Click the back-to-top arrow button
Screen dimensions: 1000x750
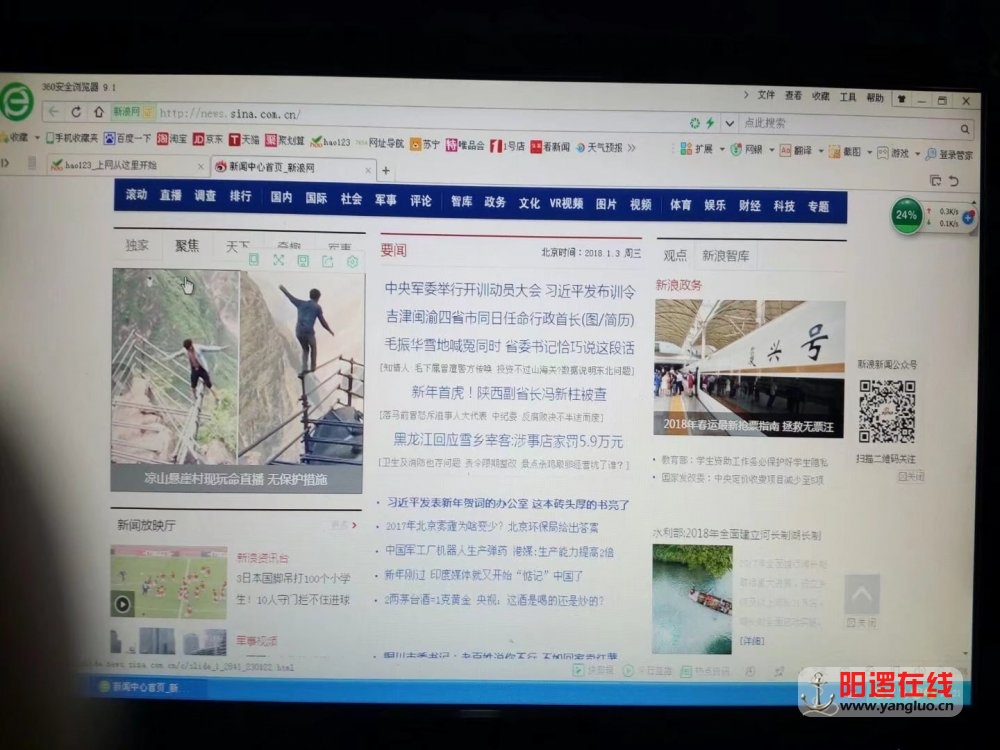click(862, 594)
